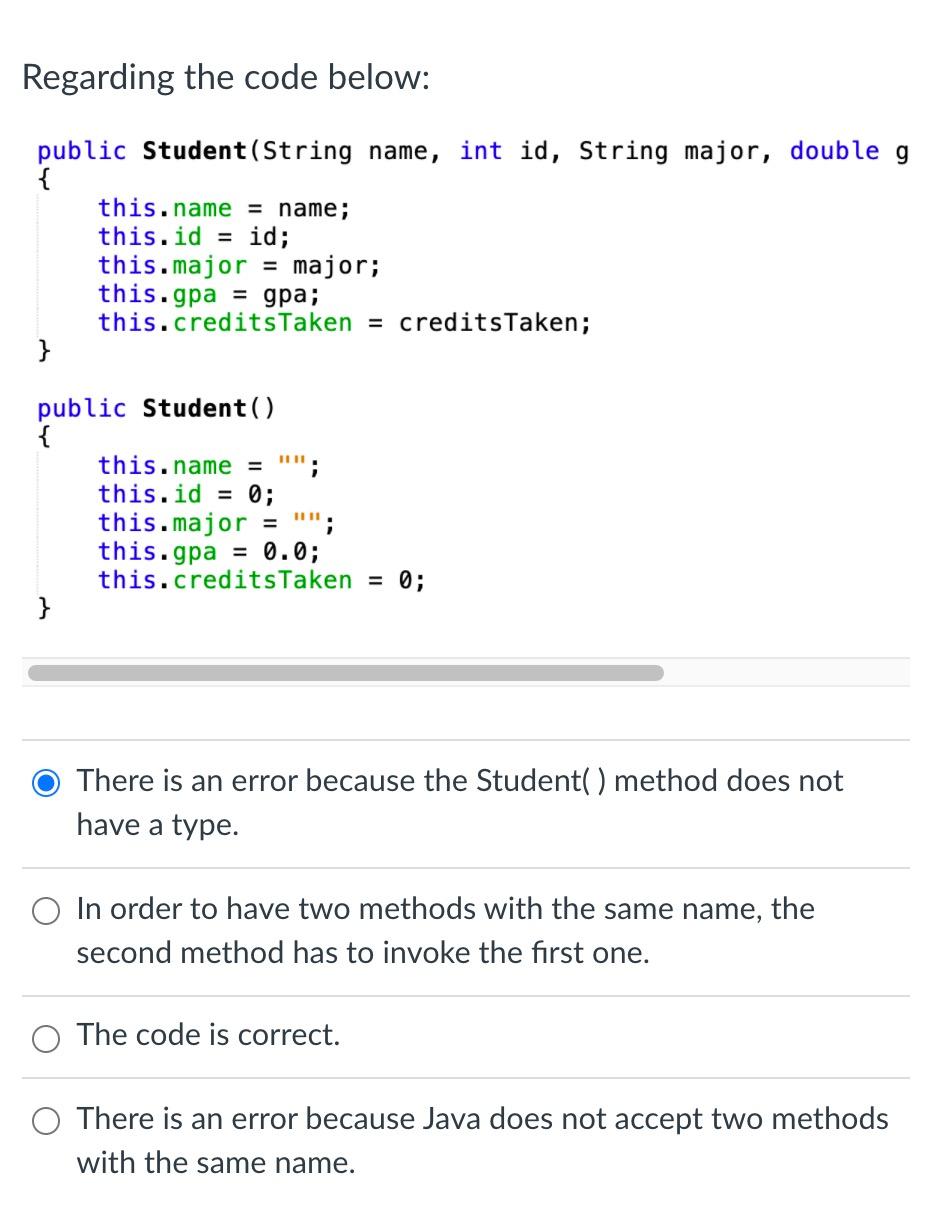Click 'this.creditsTaken = creditsTaken;' code line
The height and width of the screenshot is (1212, 940).
point(344,323)
